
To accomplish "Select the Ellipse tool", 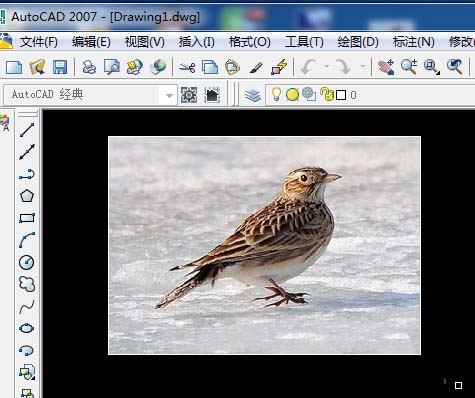I will [27, 328].
